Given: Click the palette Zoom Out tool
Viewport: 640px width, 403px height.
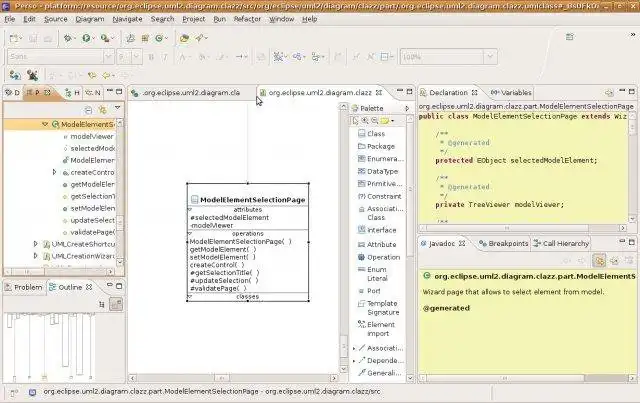Looking at the screenshot, I should click(374, 121).
